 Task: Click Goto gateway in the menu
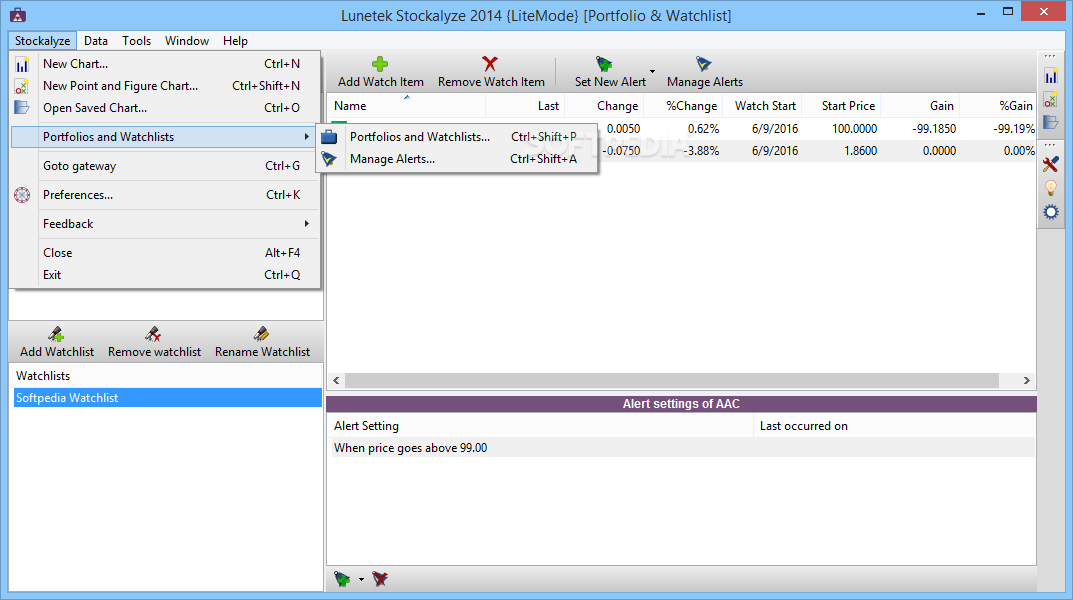coord(166,166)
